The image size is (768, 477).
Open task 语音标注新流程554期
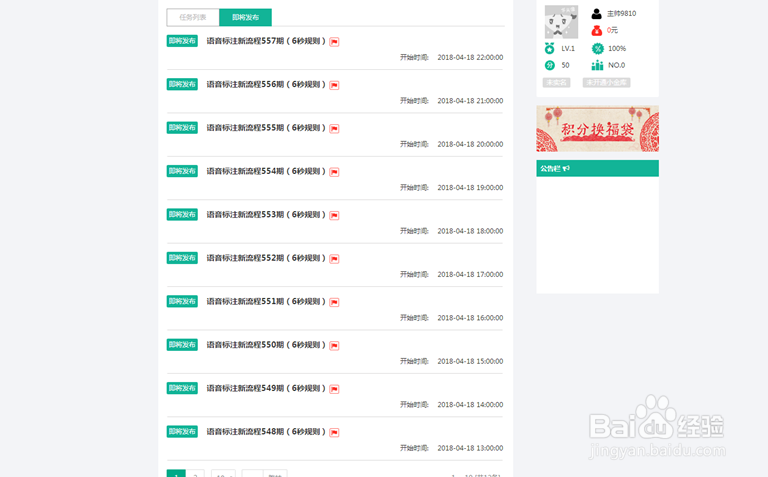(266, 171)
